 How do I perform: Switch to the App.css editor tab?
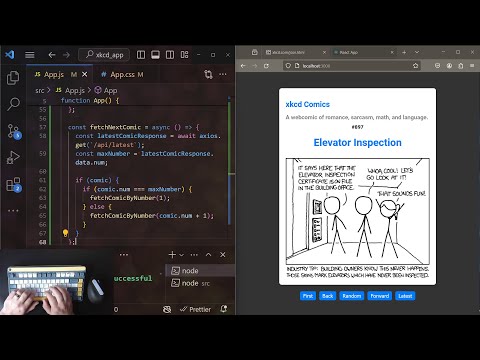(122, 74)
